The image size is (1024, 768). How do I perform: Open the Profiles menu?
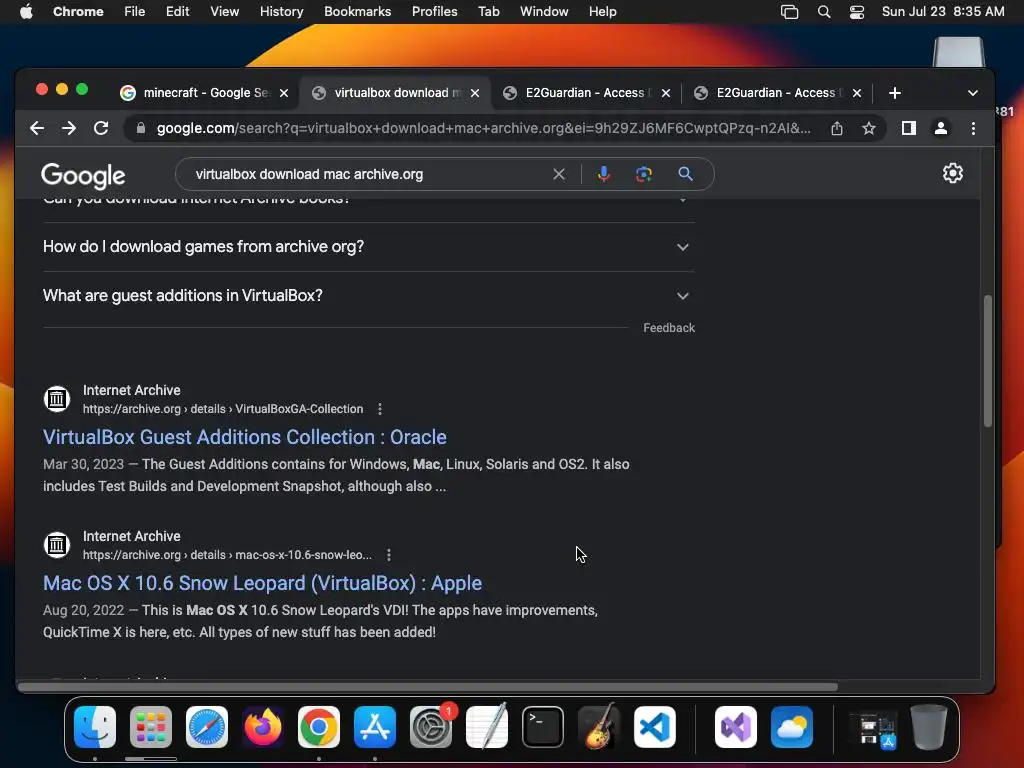[x=434, y=12]
